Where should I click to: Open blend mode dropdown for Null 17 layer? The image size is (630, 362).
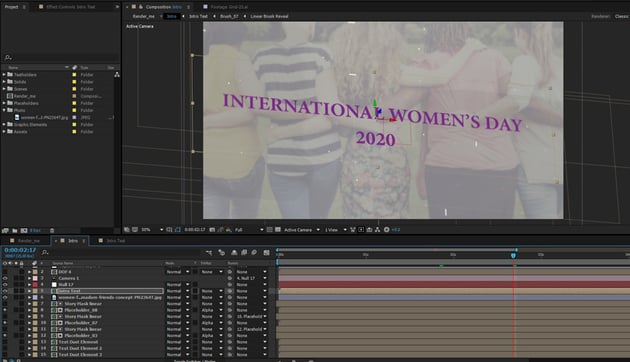point(178,284)
